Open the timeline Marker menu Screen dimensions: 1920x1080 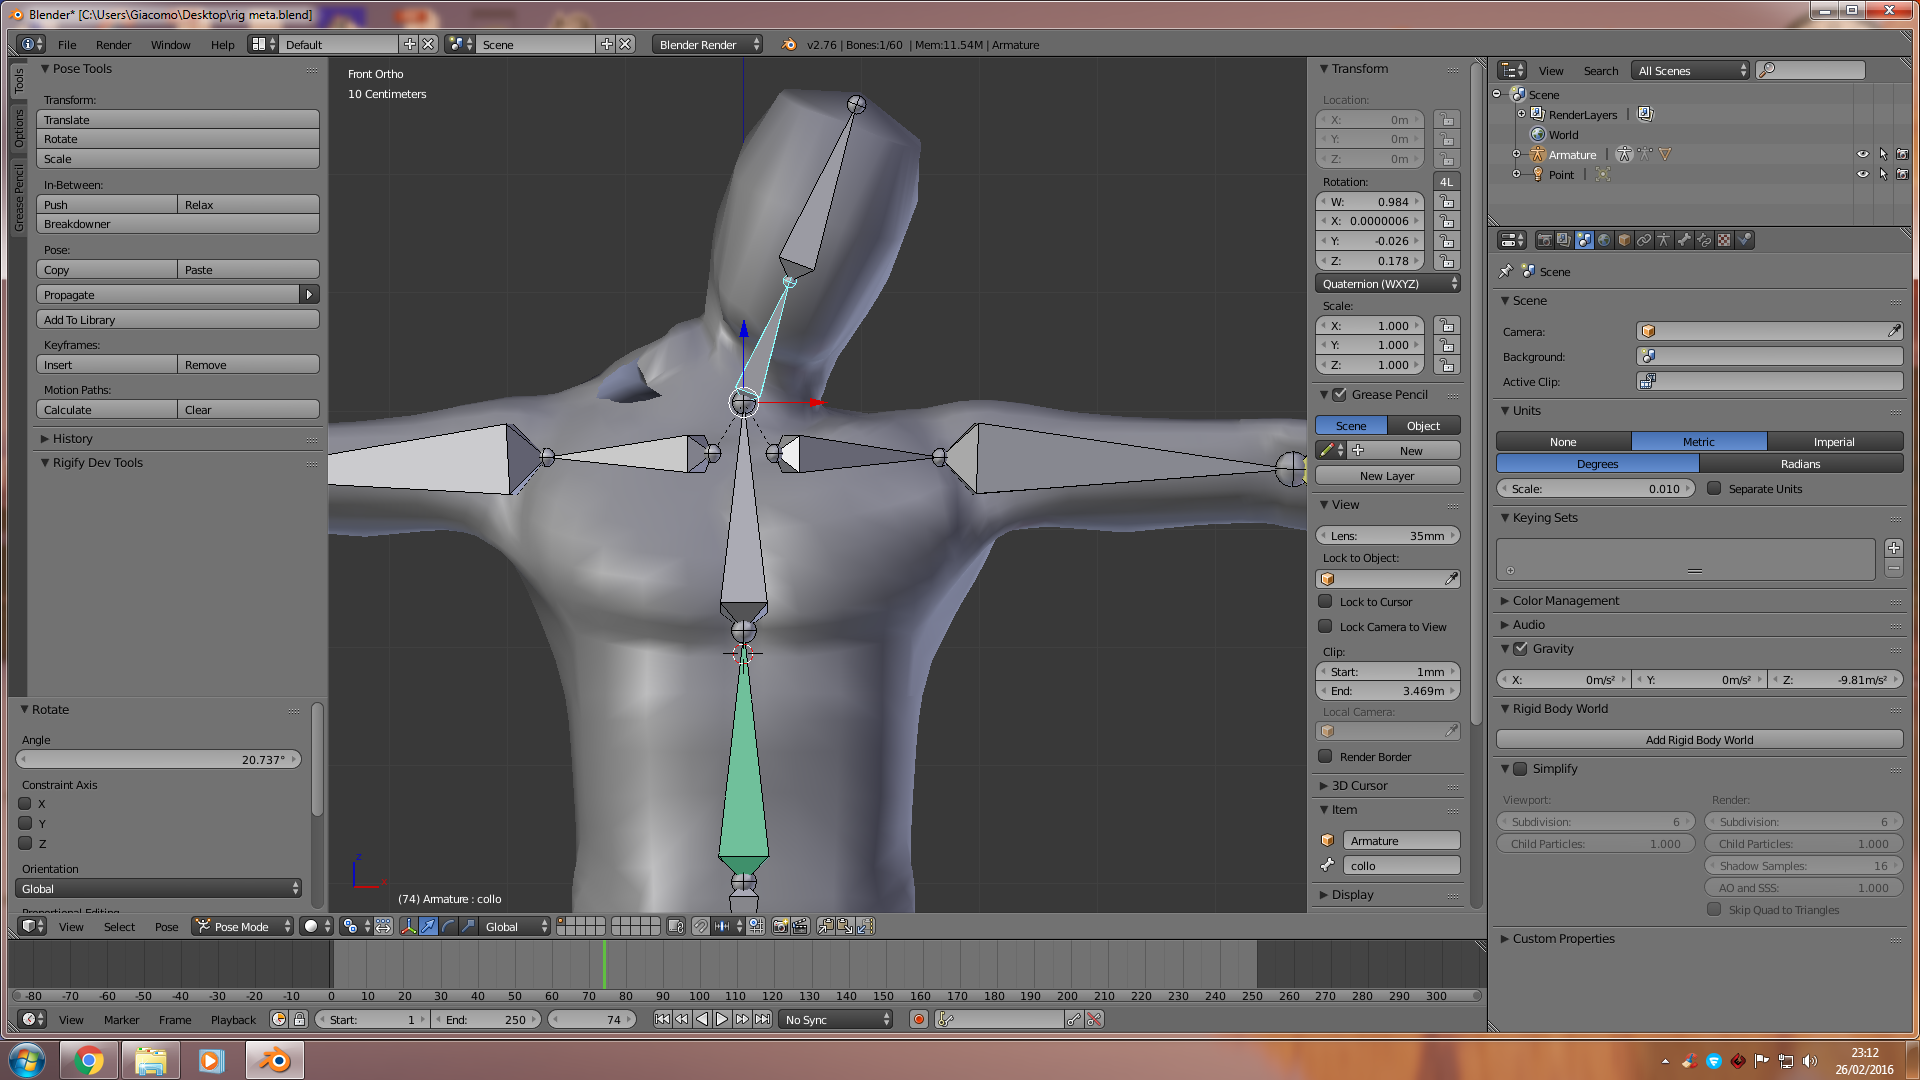tap(121, 1020)
